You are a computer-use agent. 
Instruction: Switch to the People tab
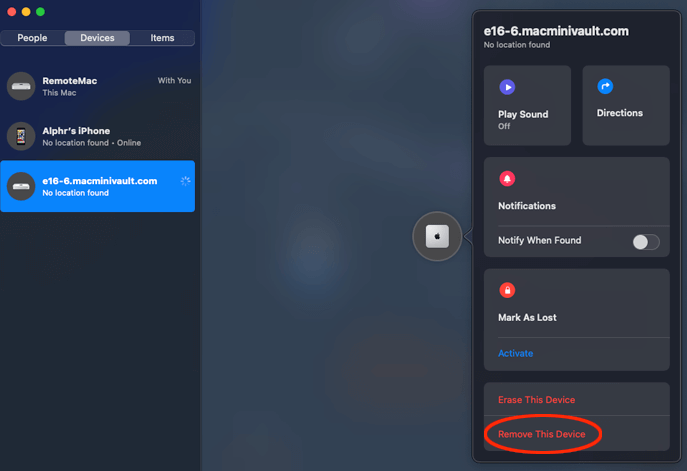tap(32, 38)
